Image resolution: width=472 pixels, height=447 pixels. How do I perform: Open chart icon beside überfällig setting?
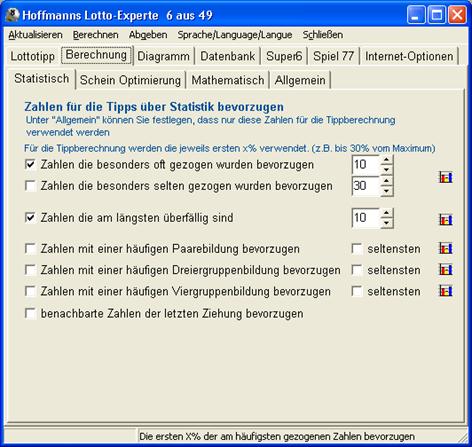coord(445,220)
